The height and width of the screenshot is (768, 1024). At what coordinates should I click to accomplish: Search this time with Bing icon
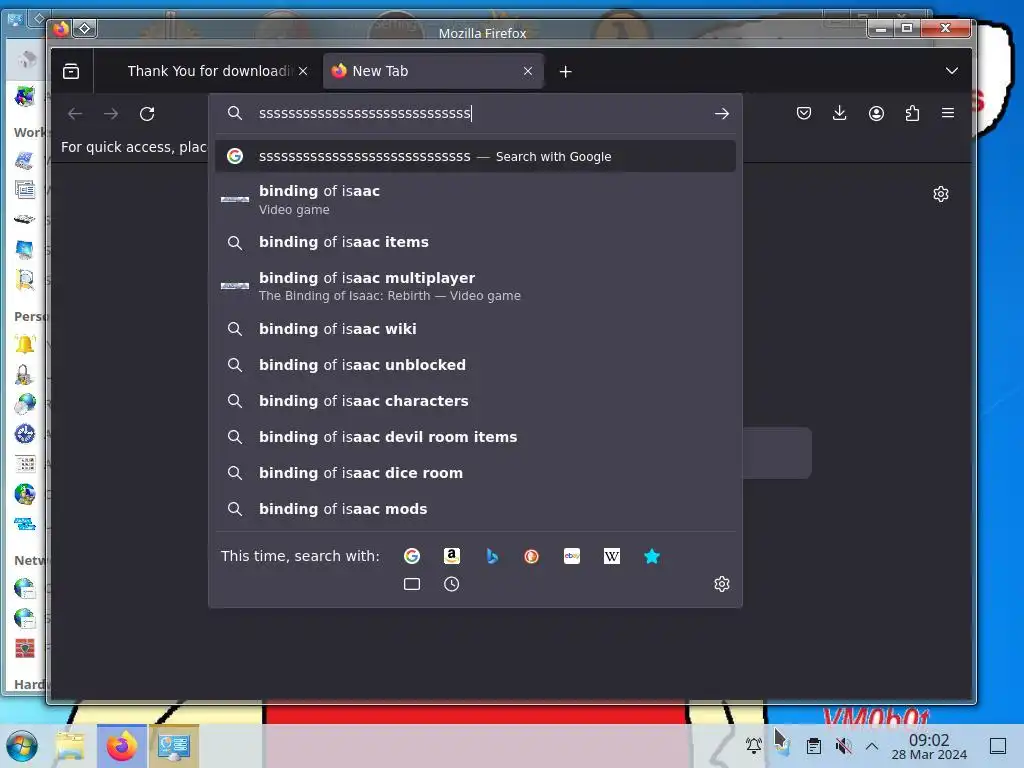(492, 556)
